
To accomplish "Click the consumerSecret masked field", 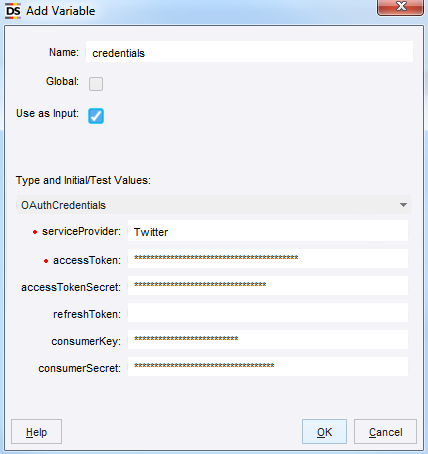I will (268, 367).
